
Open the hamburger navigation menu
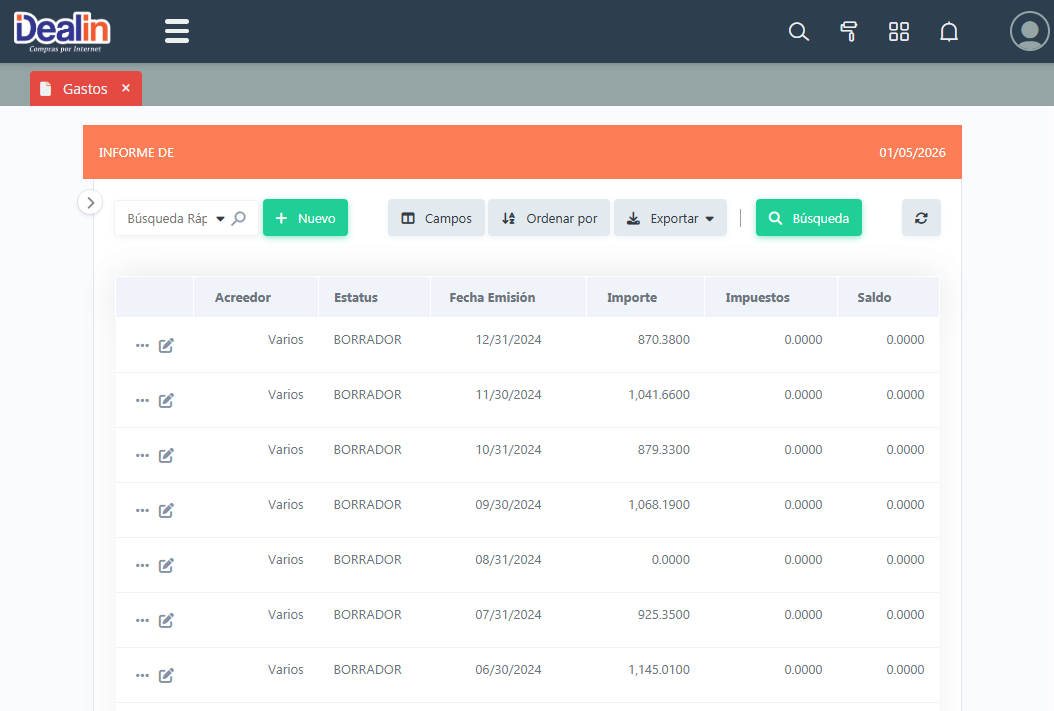tap(177, 31)
